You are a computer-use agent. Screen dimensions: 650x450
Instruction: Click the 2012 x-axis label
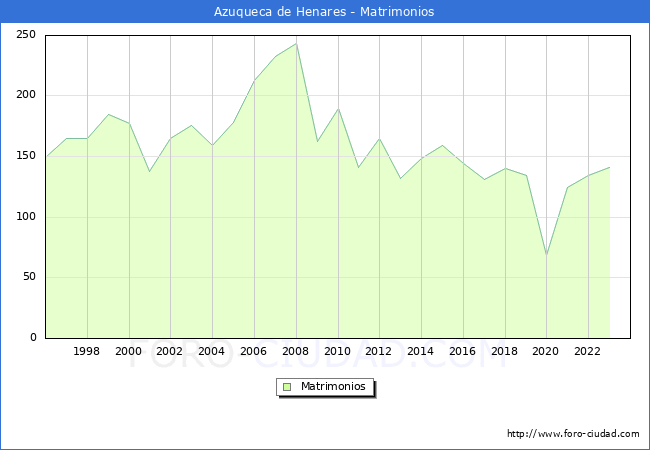pos(378,351)
